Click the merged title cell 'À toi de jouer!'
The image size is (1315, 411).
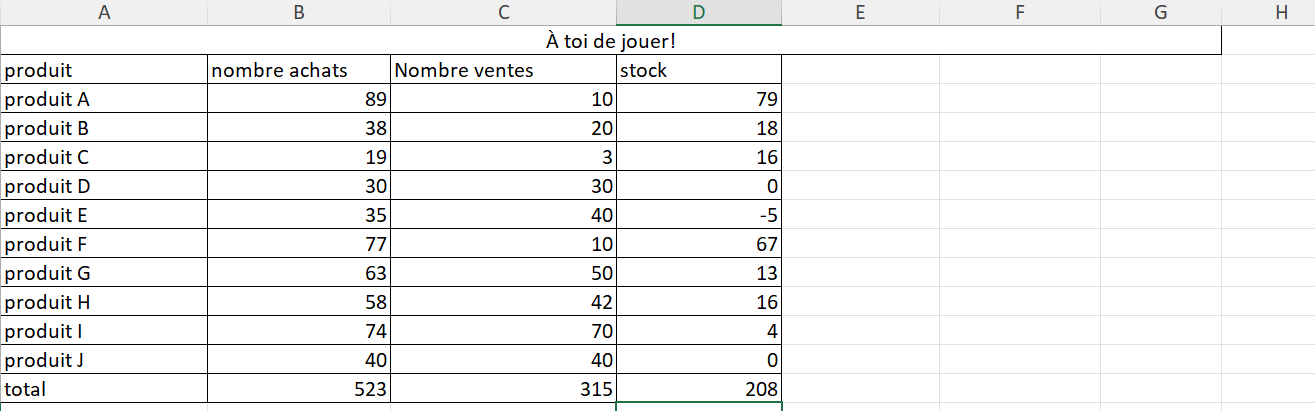coord(611,42)
